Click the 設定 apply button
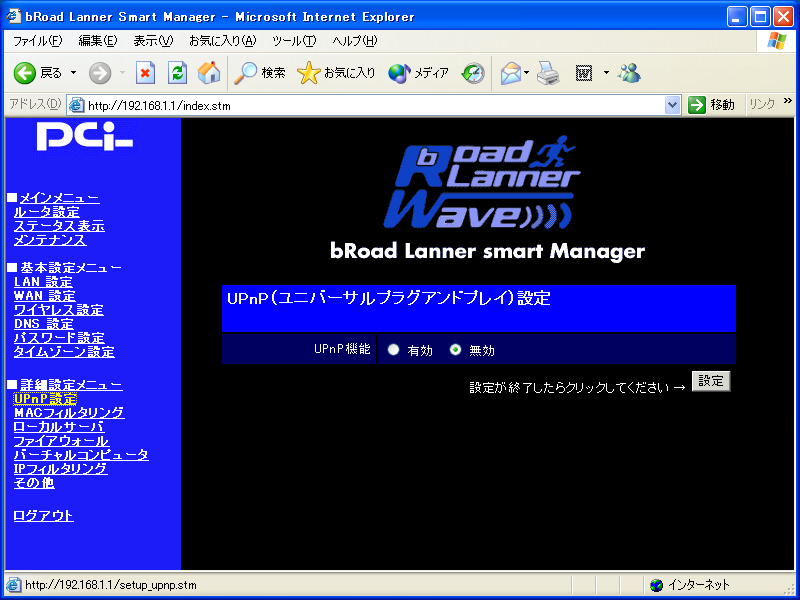 point(711,381)
